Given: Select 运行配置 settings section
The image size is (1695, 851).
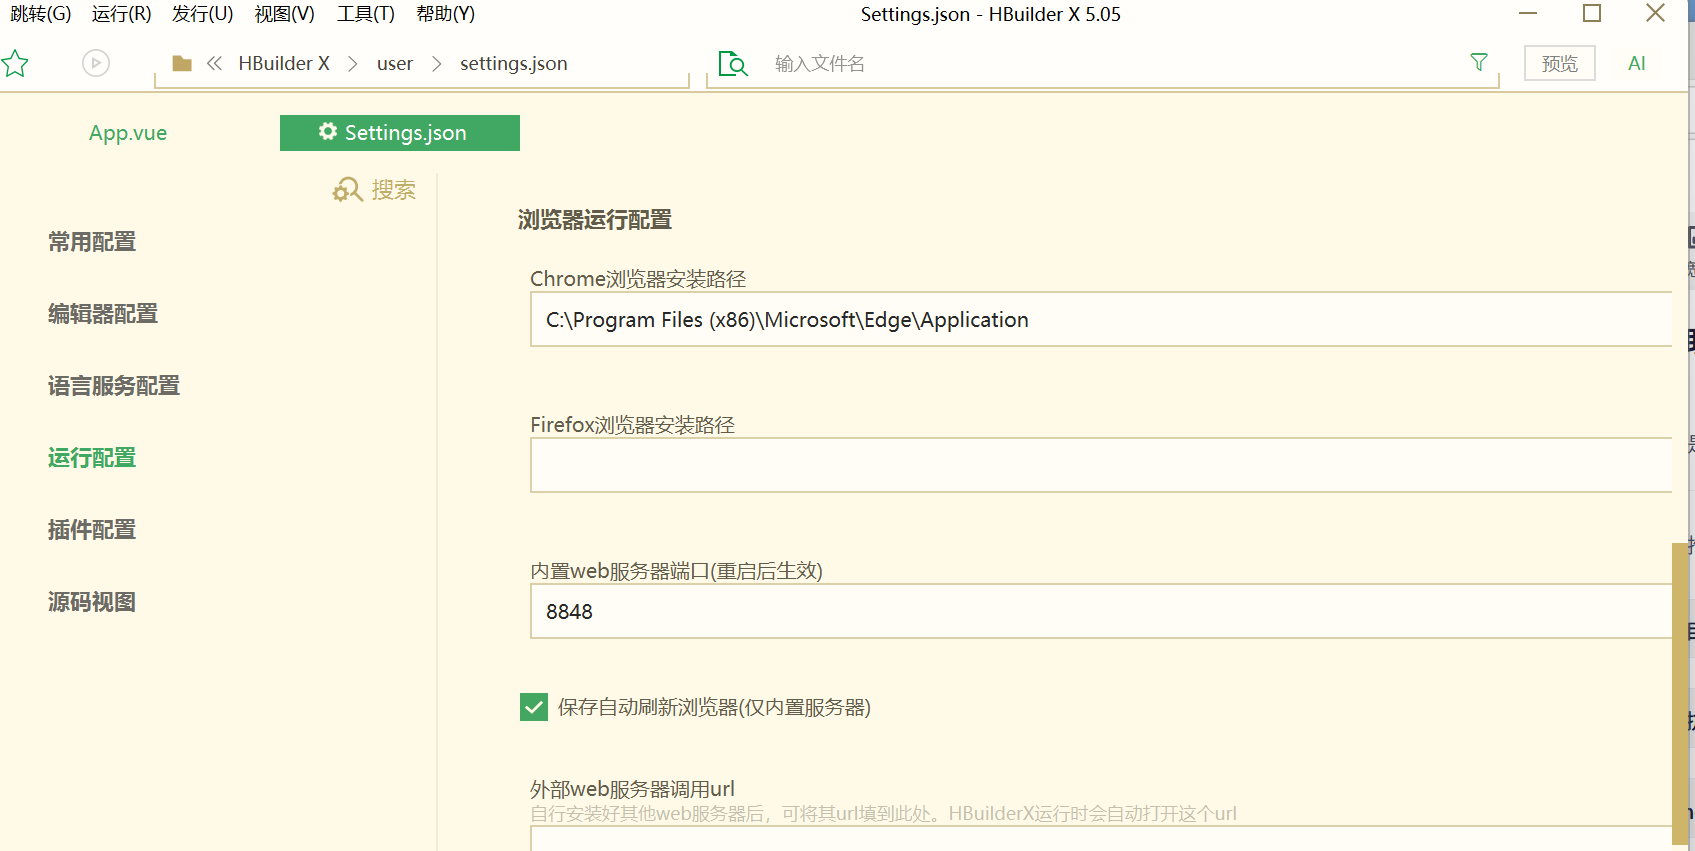Looking at the screenshot, I should point(92,458).
